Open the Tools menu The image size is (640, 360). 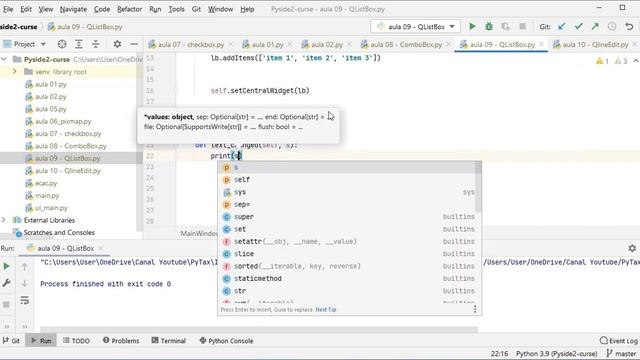[176, 9]
